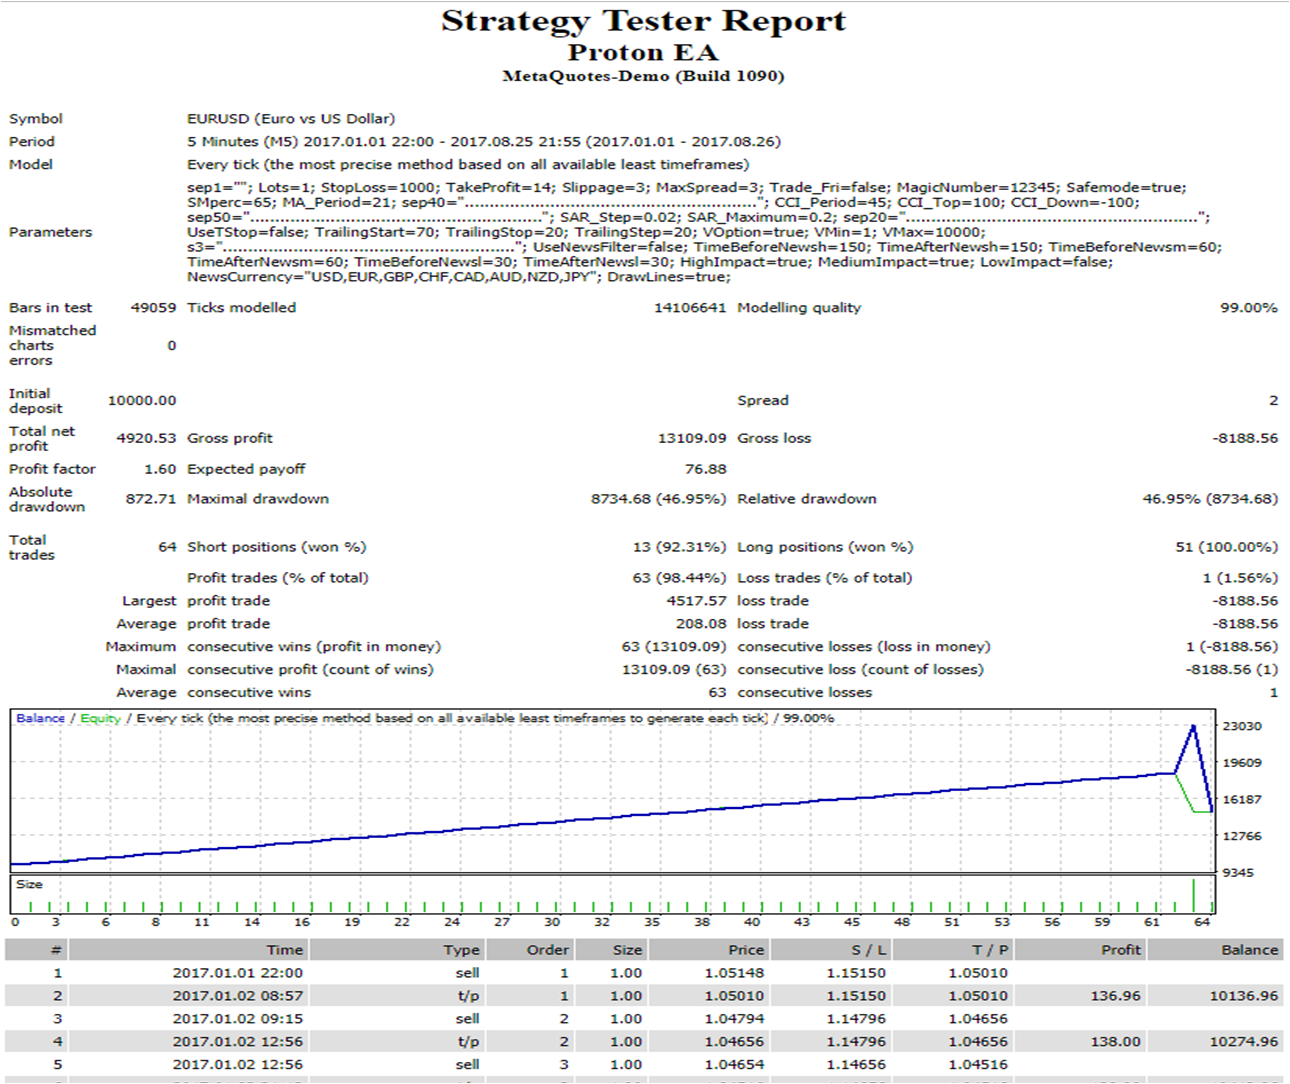The width and height of the screenshot is (1290, 1084).
Task: Click the time cell "2017.01.01 22:00"
Action: coord(237,974)
